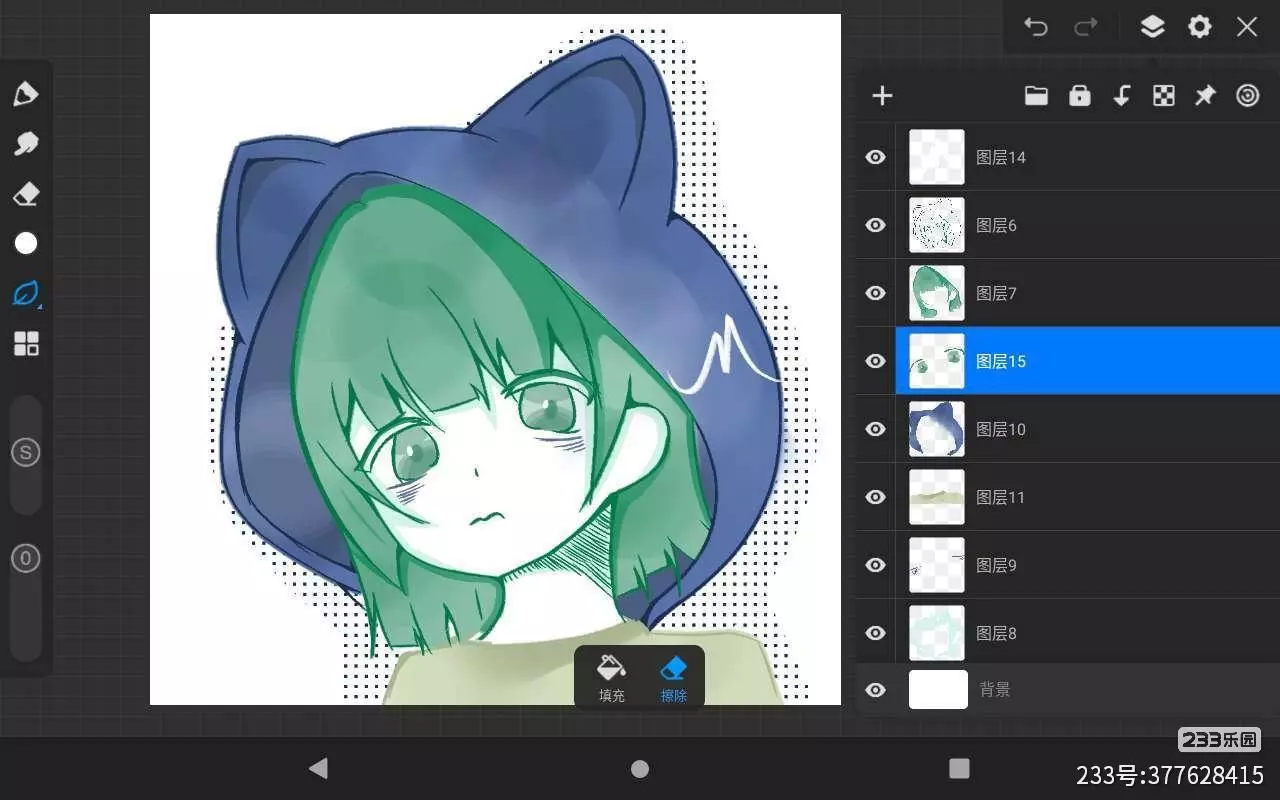The width and height of the screenshot is (1280, 800).
Task: Select the pen brush tool
Action: (26, 94)
